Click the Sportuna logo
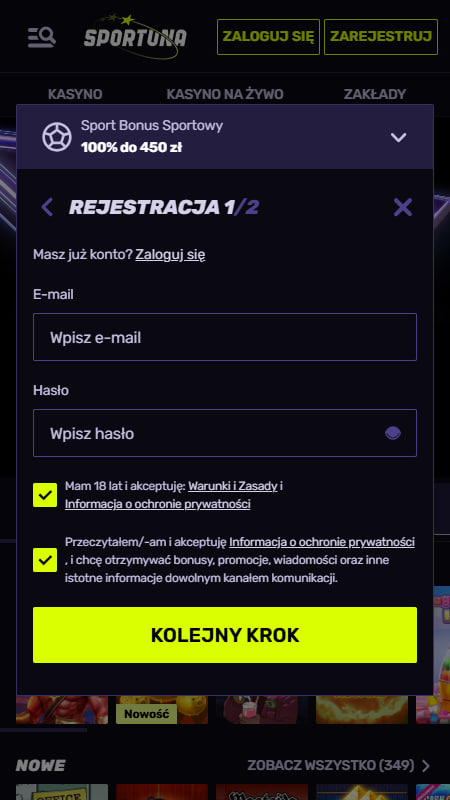Viewport: 450px width, 800px height. (x=135, y=36)
